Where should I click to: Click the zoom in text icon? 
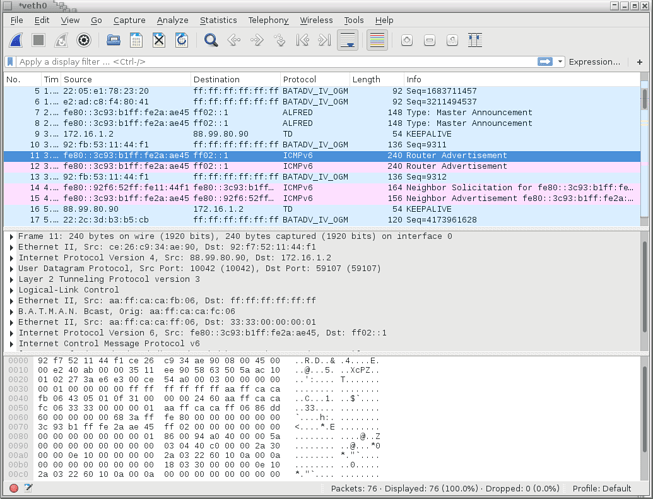click(407, 40)
